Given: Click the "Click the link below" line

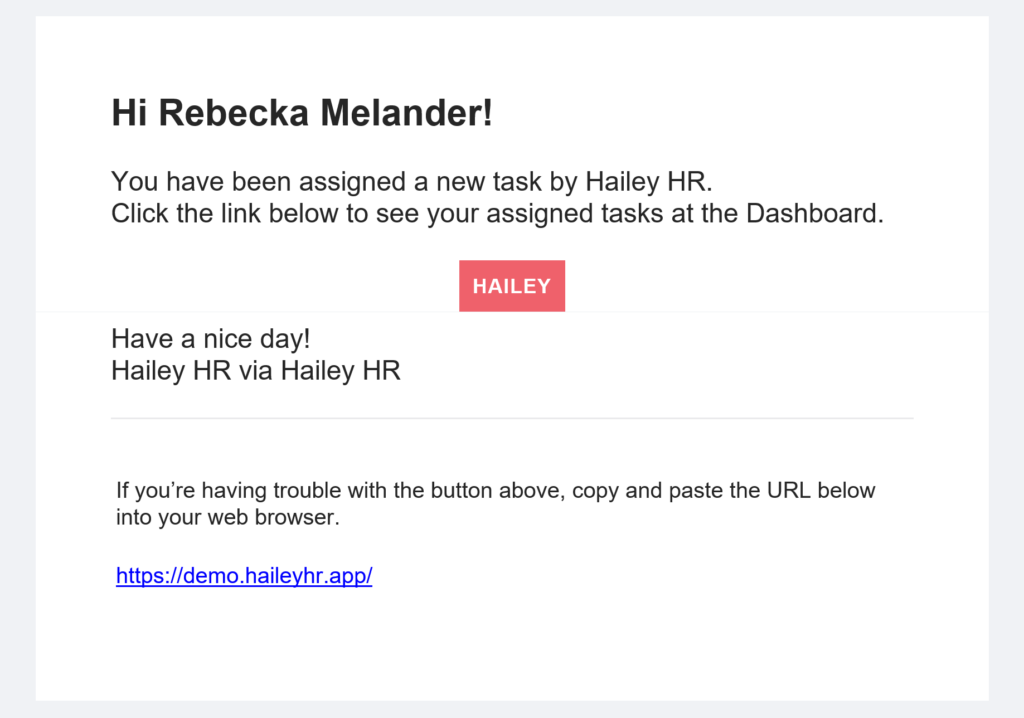Looking at the screenshot, I should pyautogui.click(x=497, y=214).
